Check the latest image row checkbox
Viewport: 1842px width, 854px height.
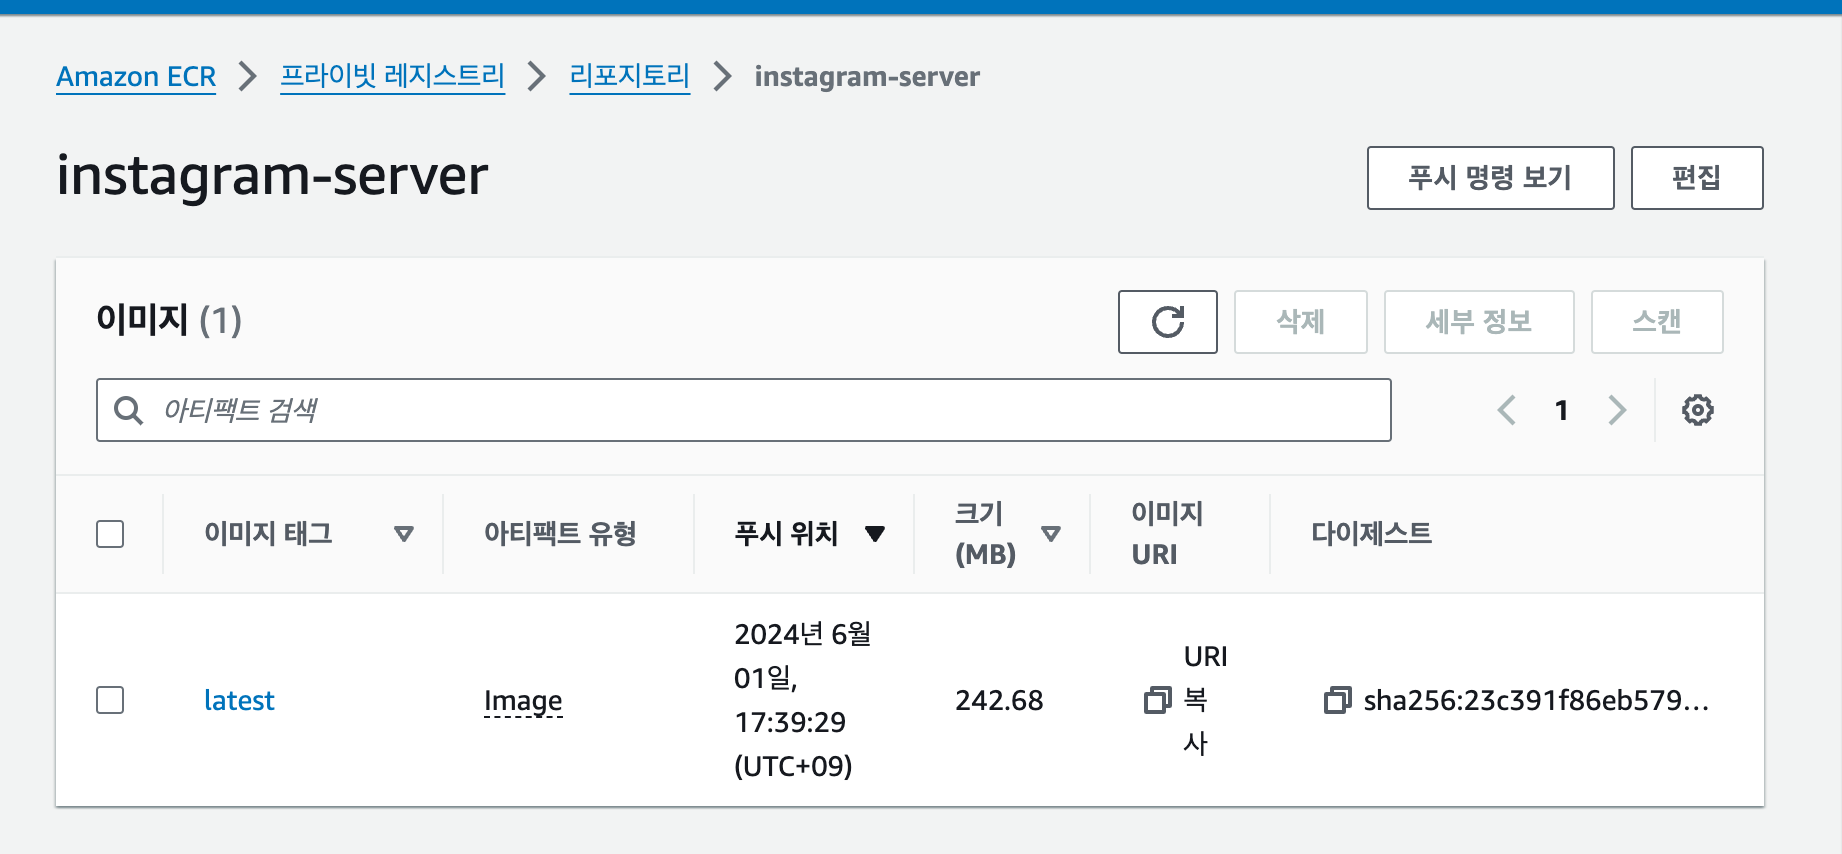pyautogui.click(x=110, y=700)
